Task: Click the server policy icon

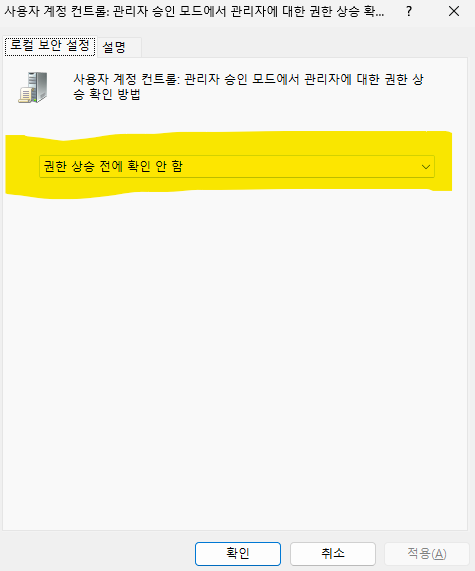Action: pos(33,87)
